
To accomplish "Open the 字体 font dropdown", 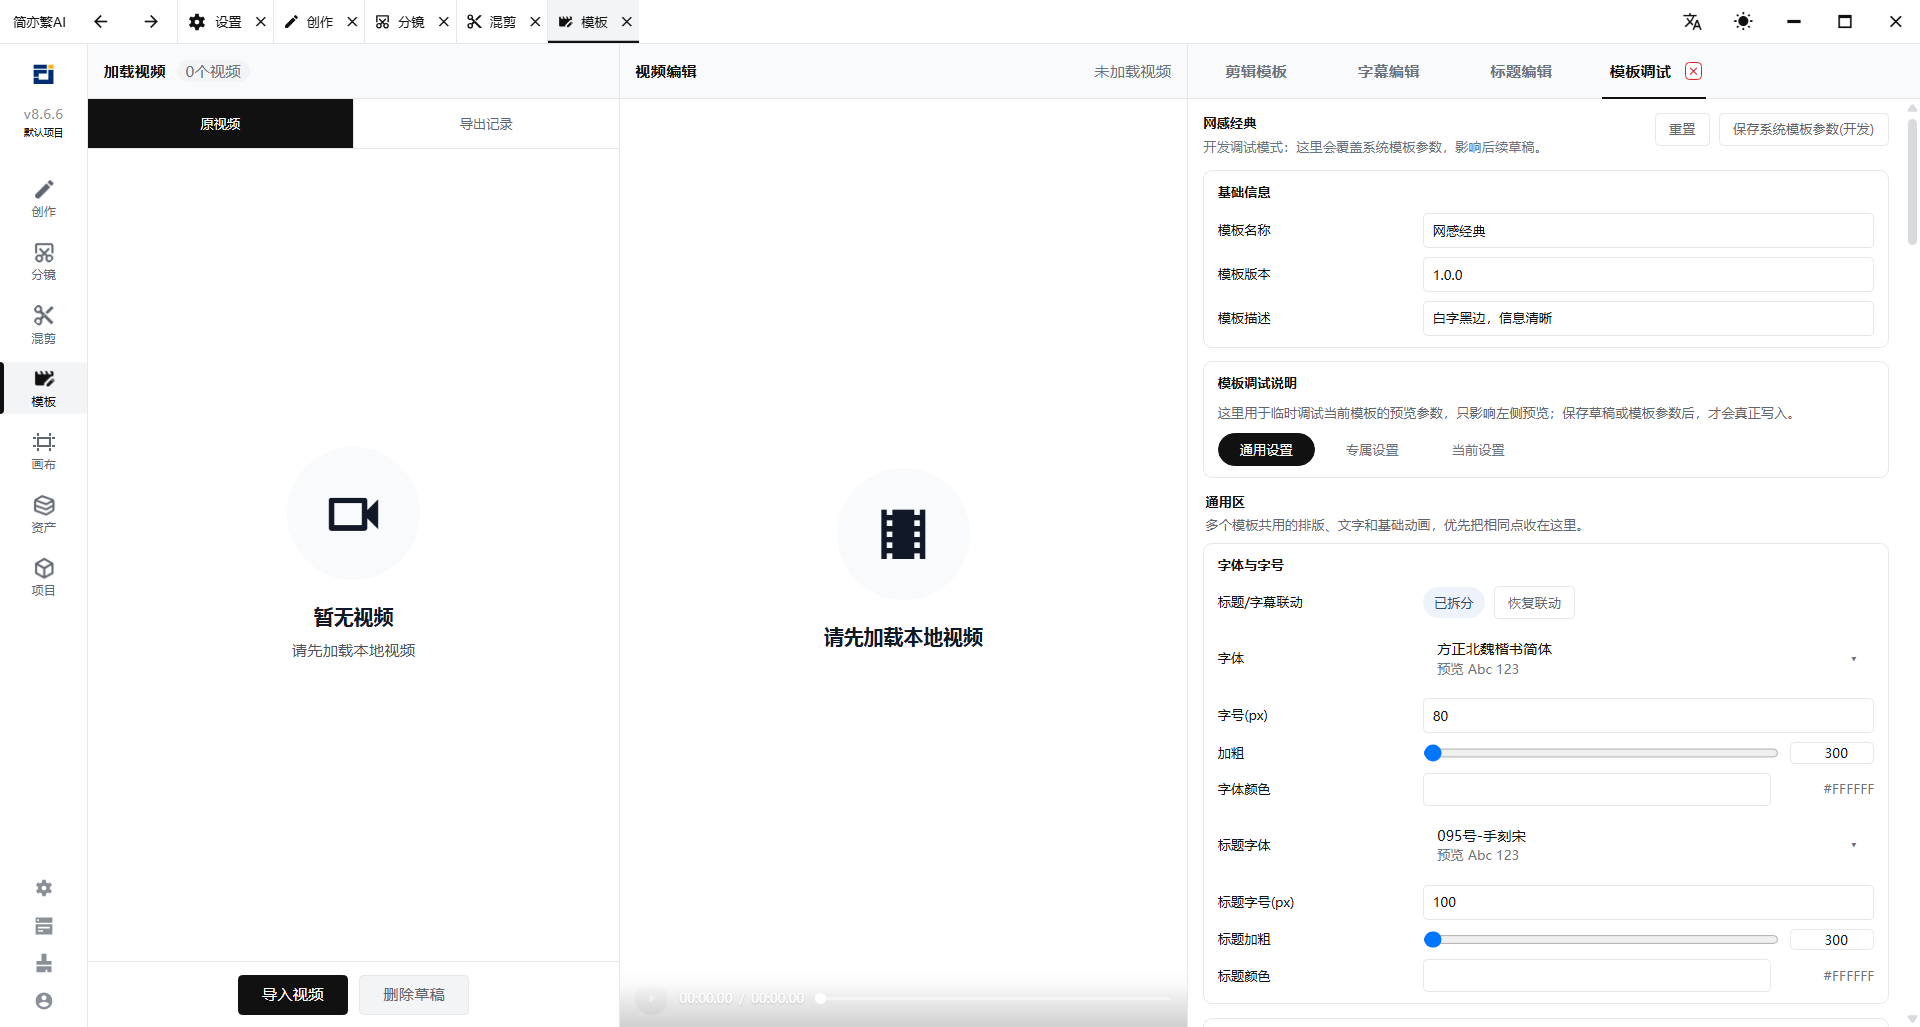I will (x=1648, y=658).
